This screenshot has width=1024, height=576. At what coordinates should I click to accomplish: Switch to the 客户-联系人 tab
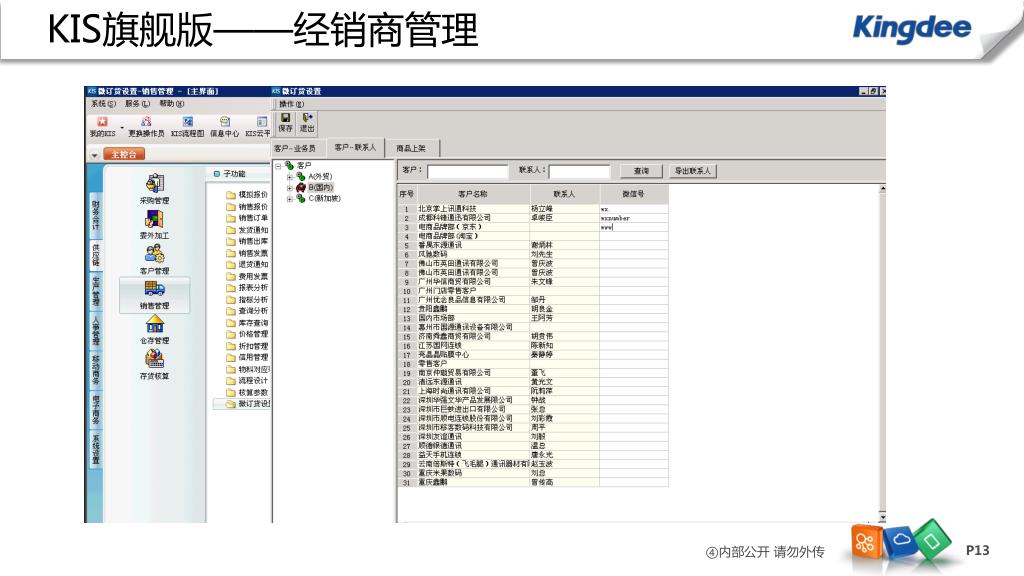[x=355, y=148]
